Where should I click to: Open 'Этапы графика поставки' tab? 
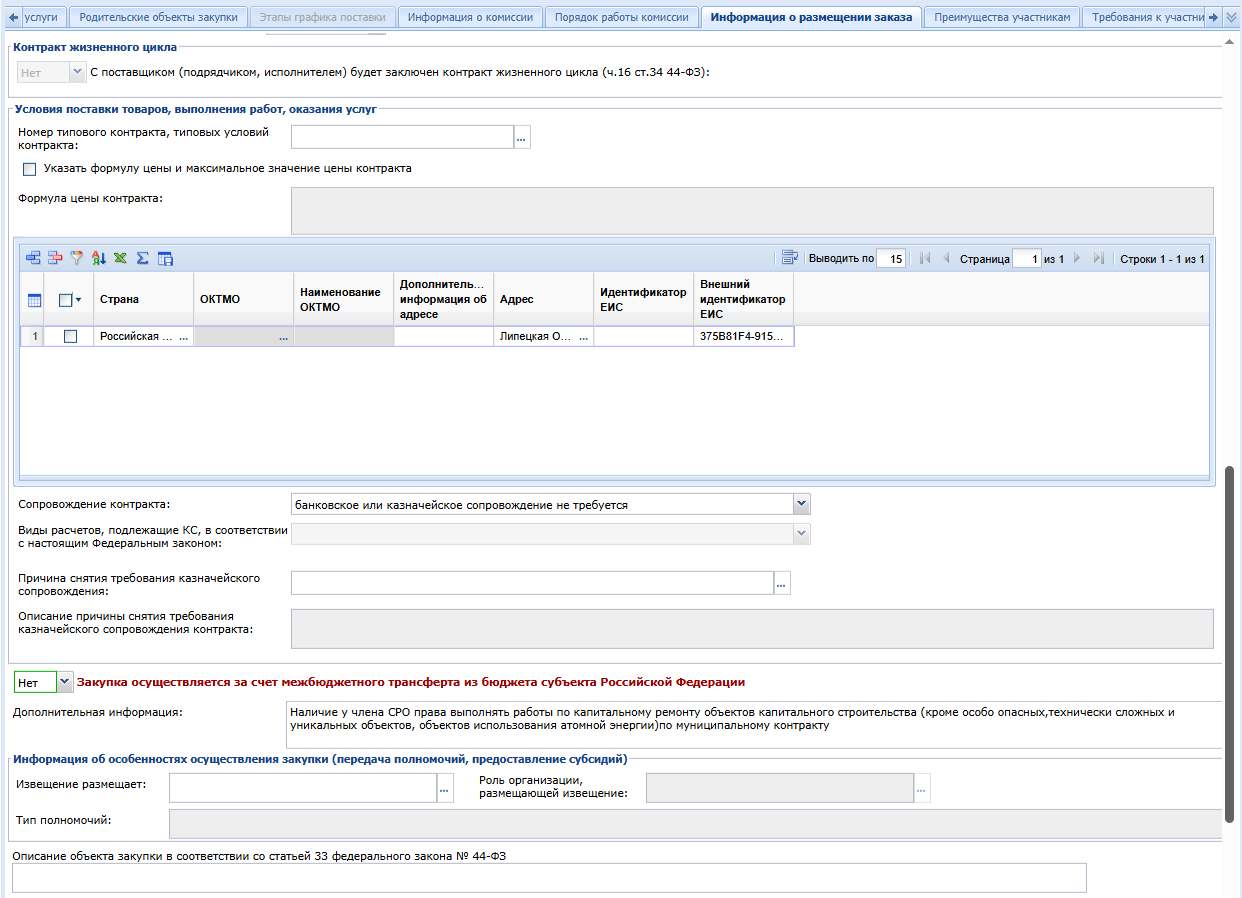322,17
